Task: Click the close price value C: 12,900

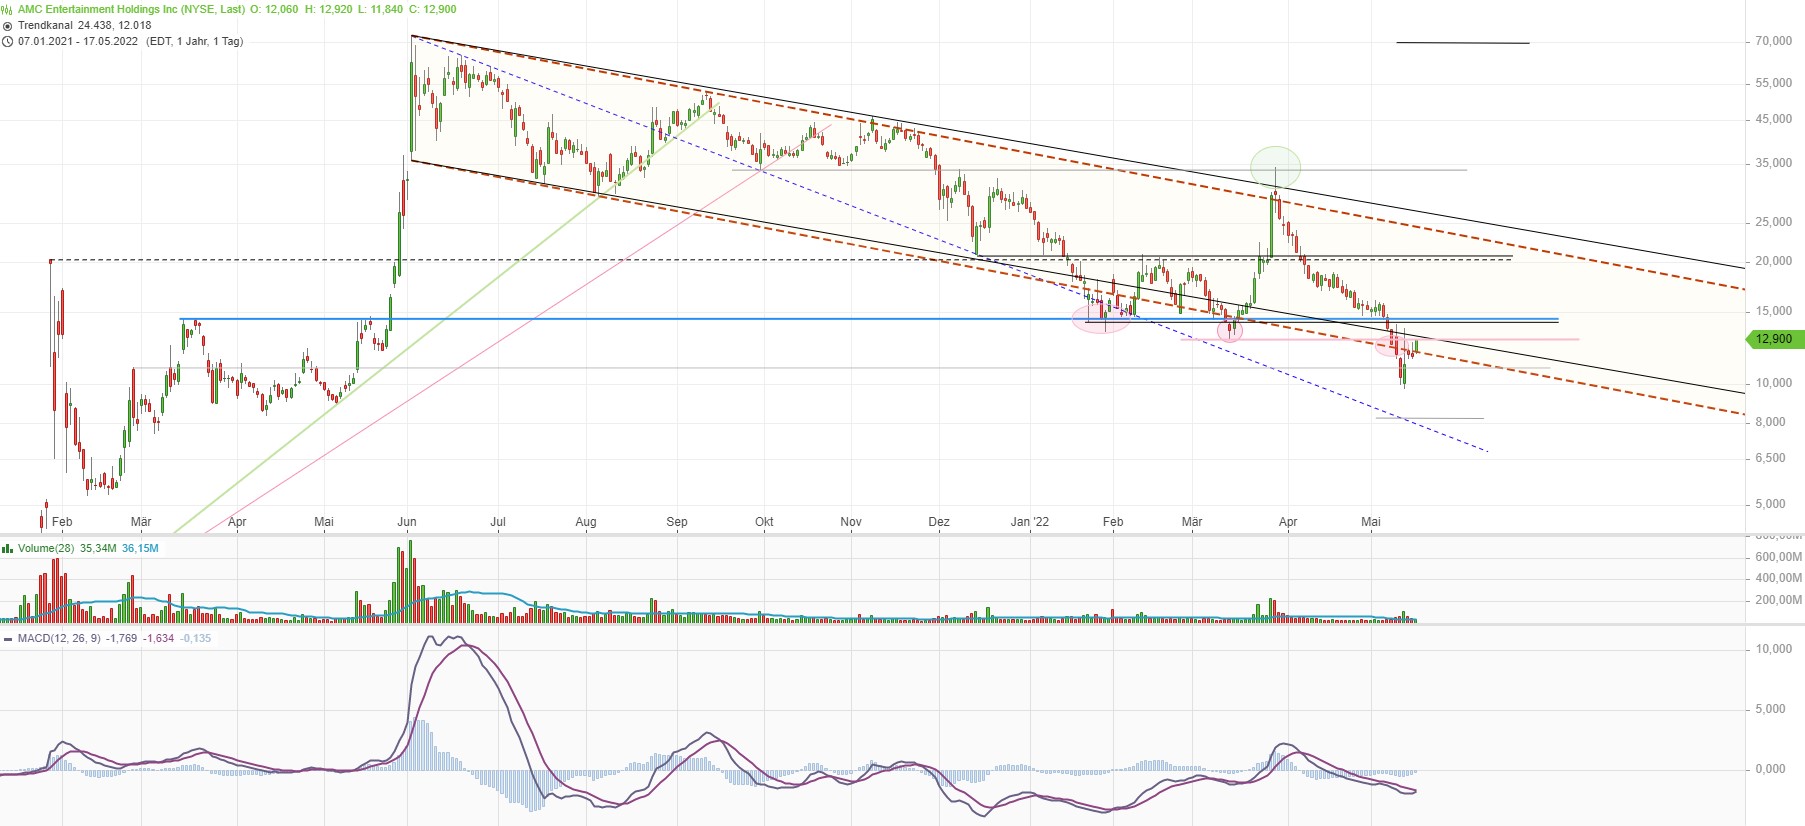Action: coord(433,9)
